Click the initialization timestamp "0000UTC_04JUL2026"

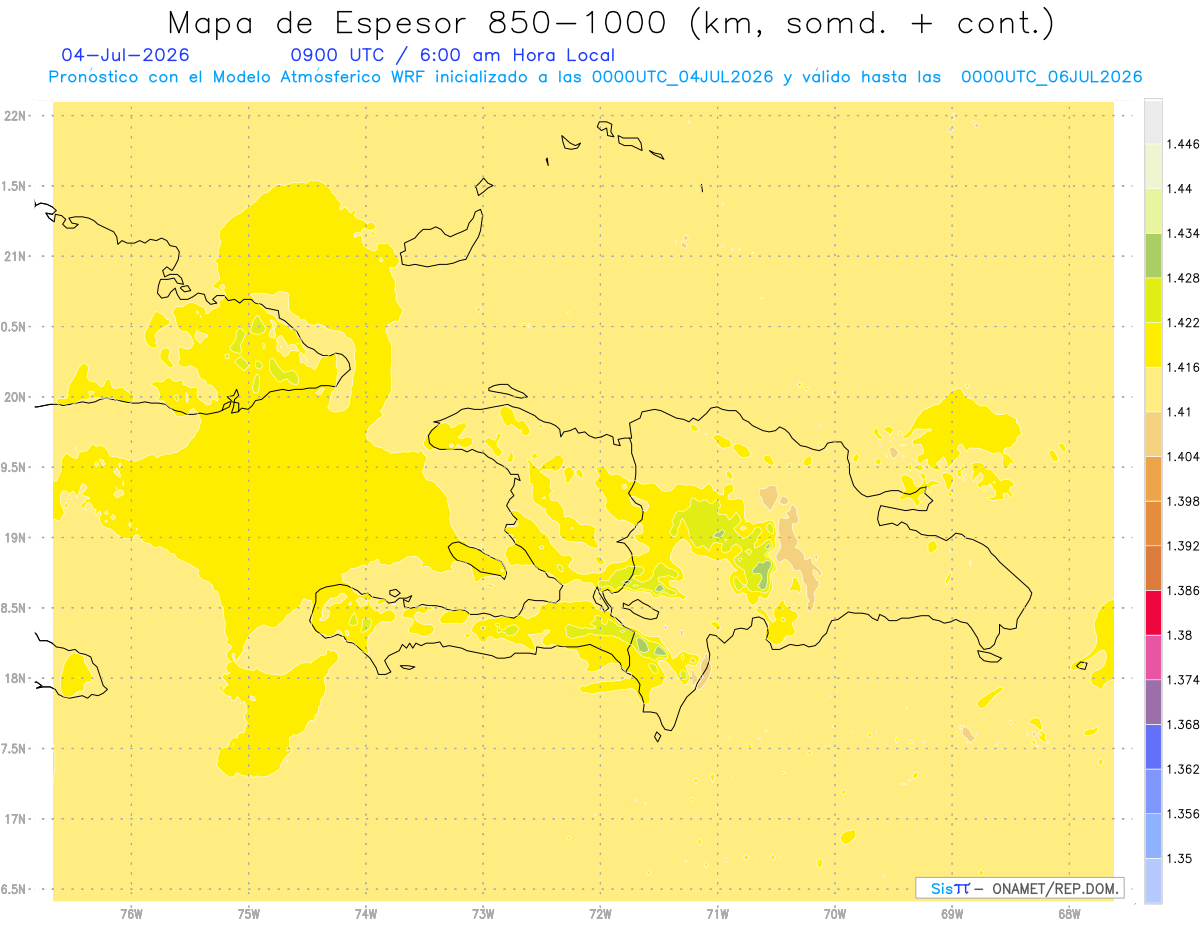coord(682,77)
